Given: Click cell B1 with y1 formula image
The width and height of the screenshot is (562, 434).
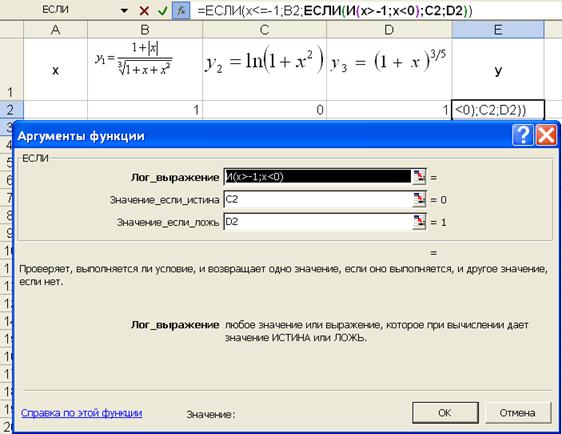Looking at the screenshot, I should pyautogui.click(x=145, y=69).
